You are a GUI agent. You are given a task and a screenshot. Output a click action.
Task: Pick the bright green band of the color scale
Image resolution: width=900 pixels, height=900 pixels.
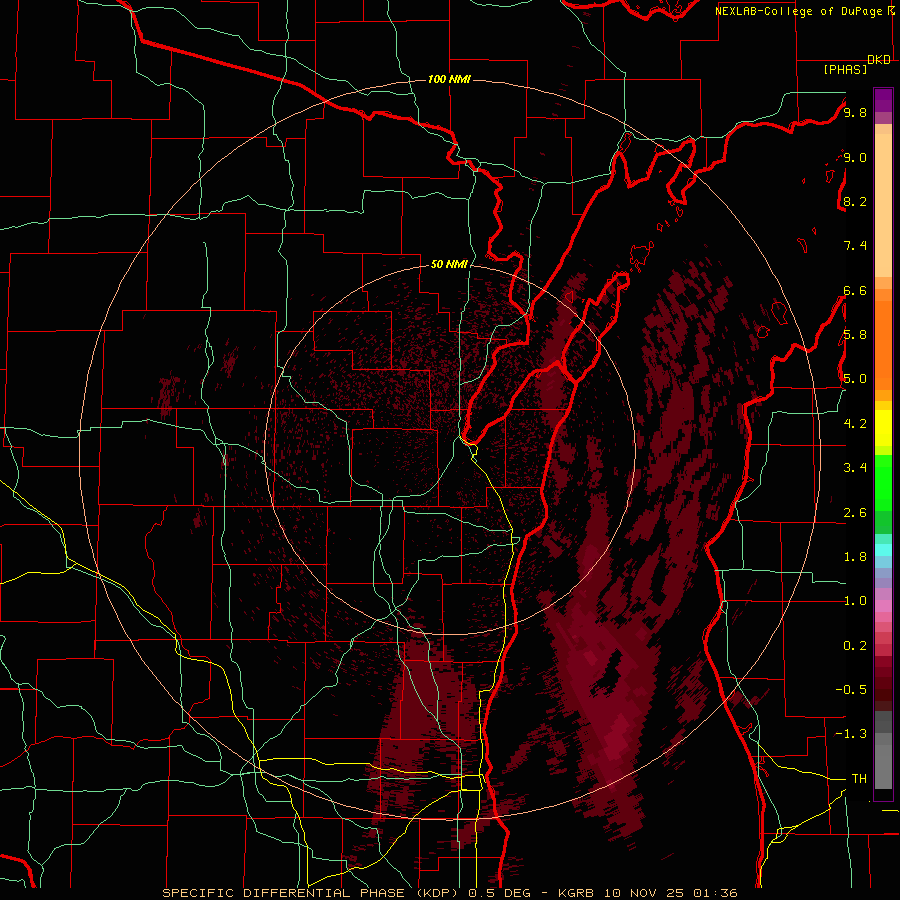[883, 482]
